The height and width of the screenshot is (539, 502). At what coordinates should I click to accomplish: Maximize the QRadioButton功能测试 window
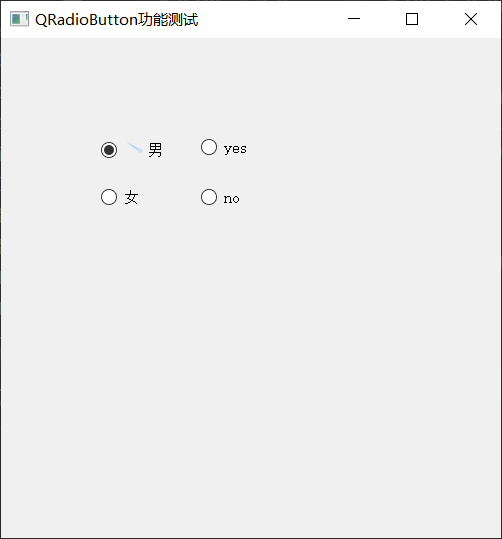tap(412, 19)
